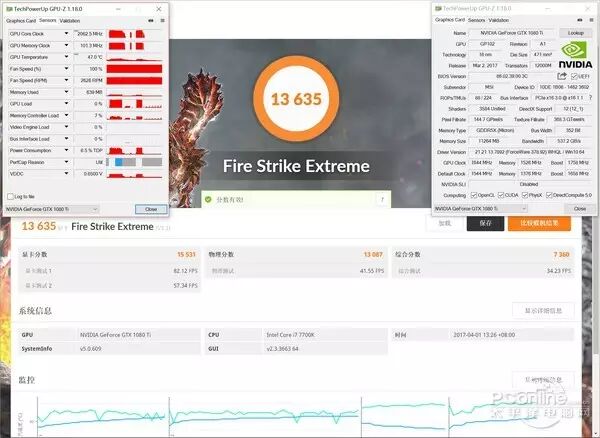
Task: Toggle the OpenCL checkbox
Action: pos(474,195)
